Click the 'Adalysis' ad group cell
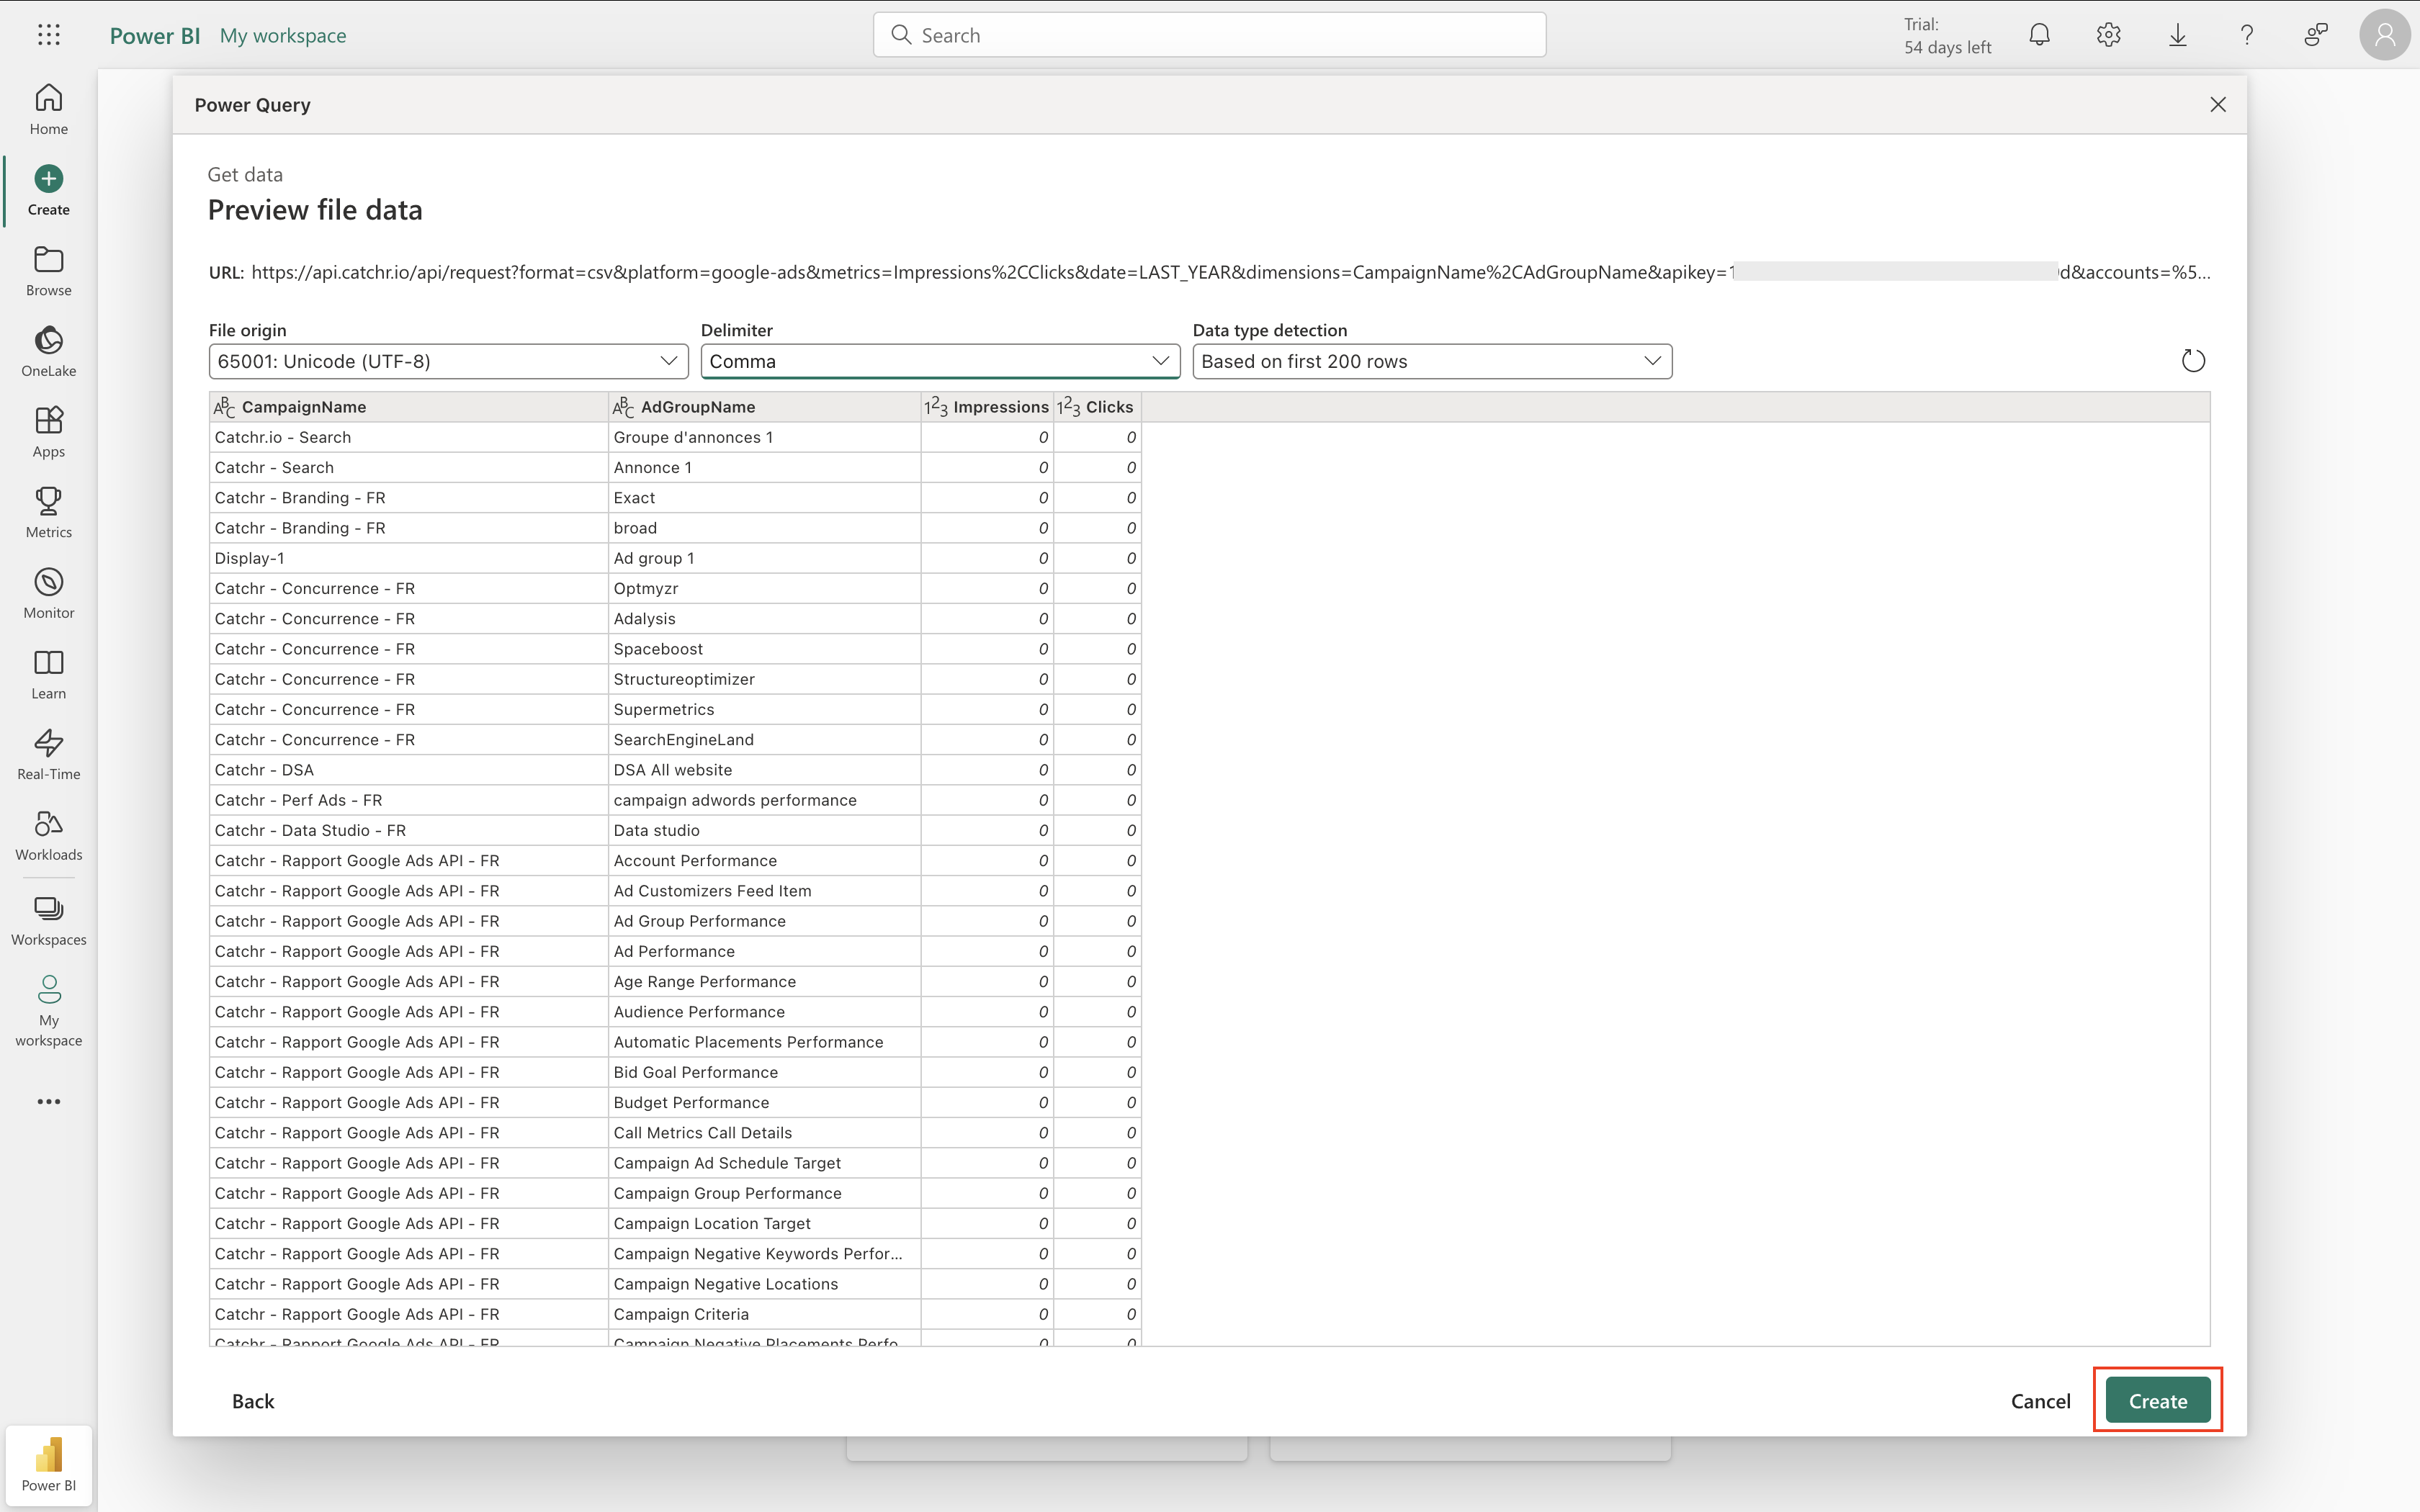The width and height of the screenshot is (2420, 1512). (764, 618)
